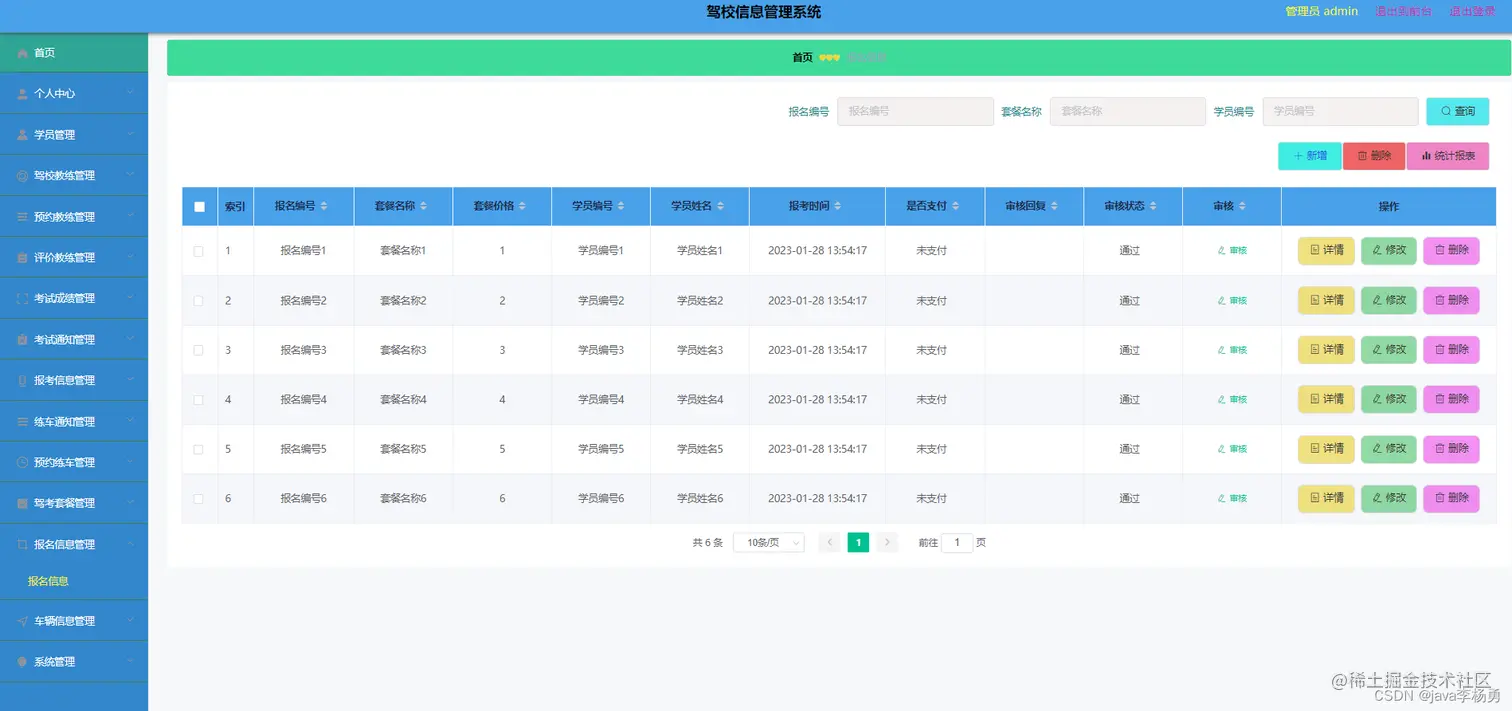The width and height of the screenshot is (1512, 711).
Task: Expand the 驾校教练管理 menu chevron
Action: click(x=131, y=175)
